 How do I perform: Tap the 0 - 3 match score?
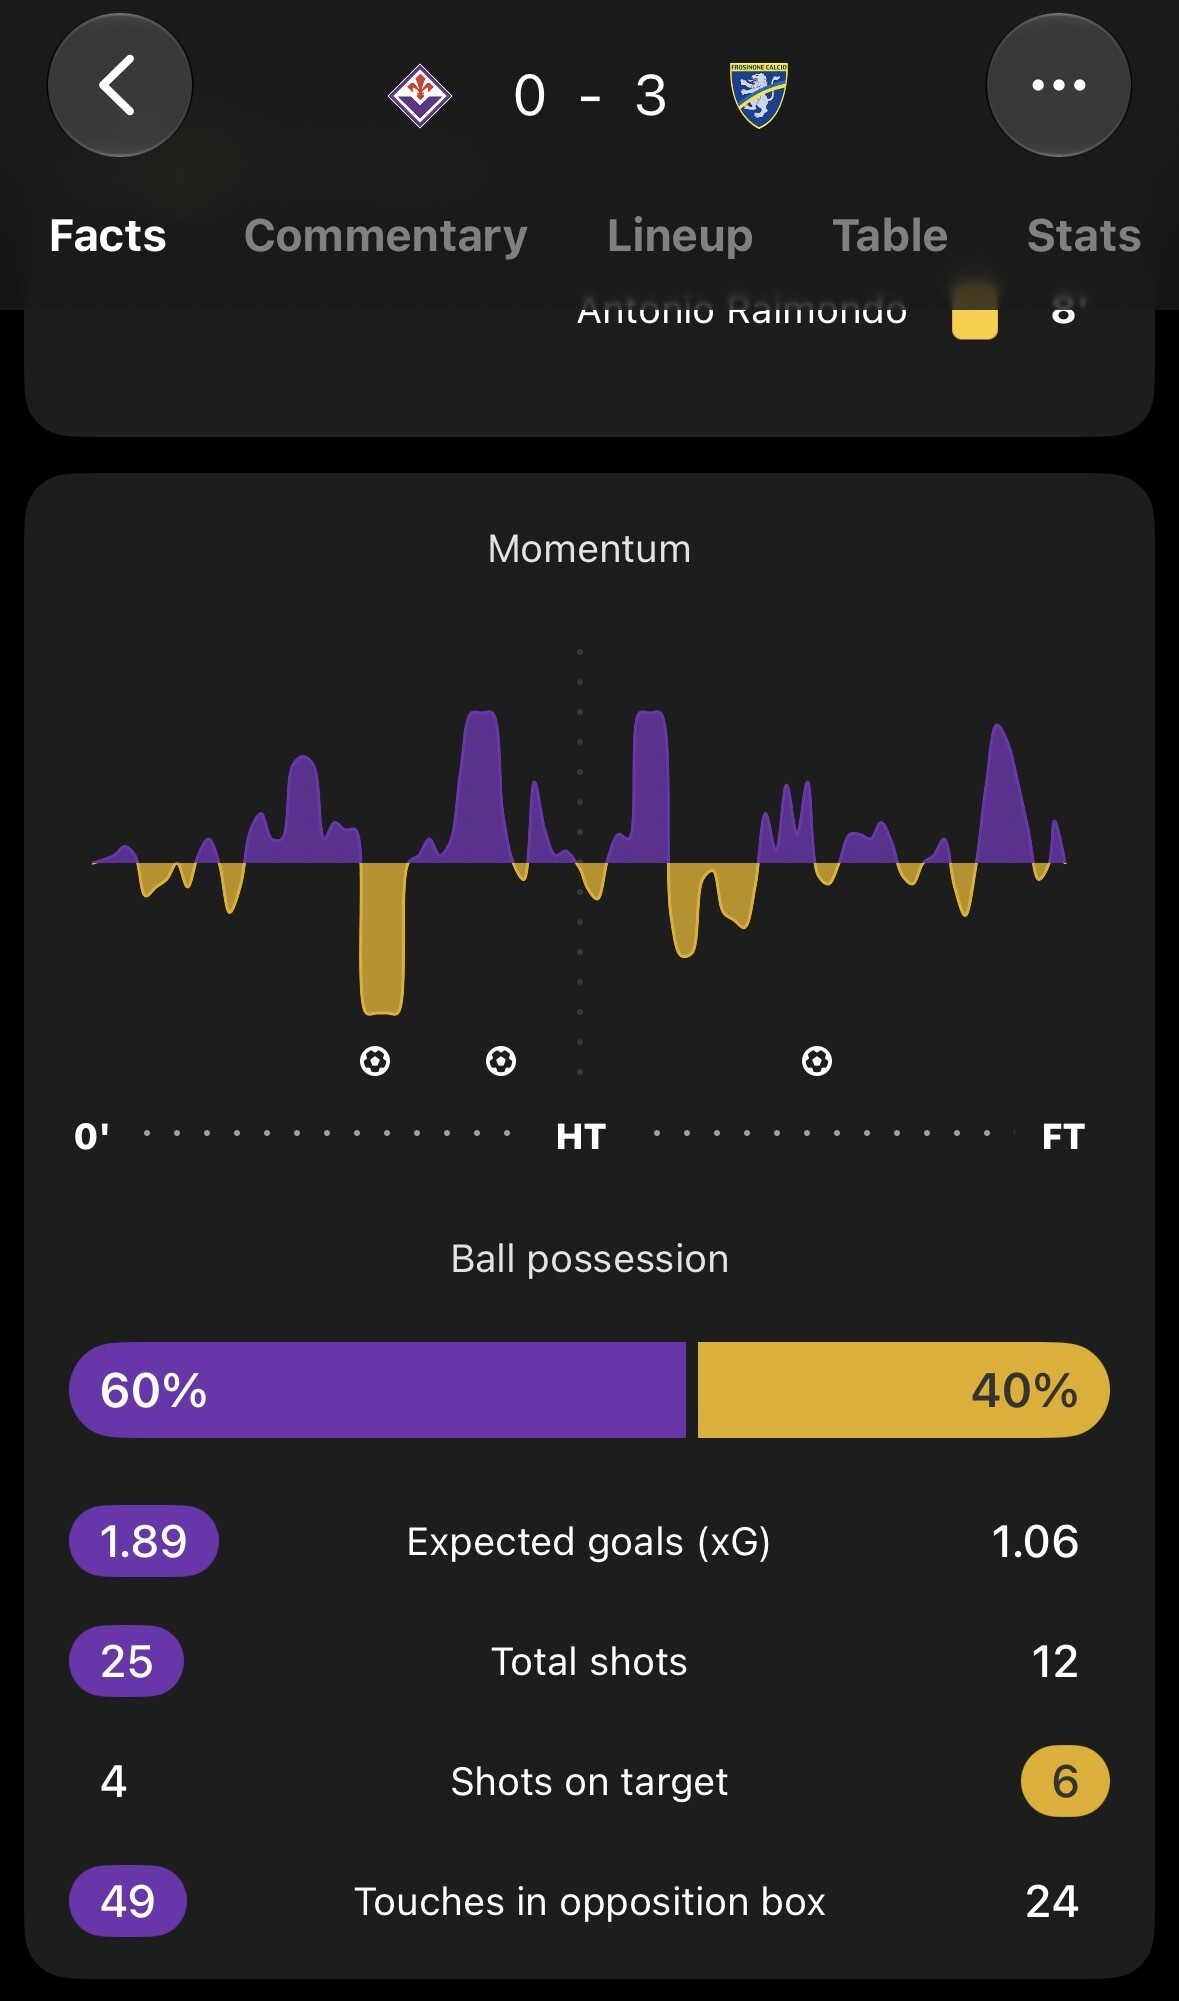[590, 96]
